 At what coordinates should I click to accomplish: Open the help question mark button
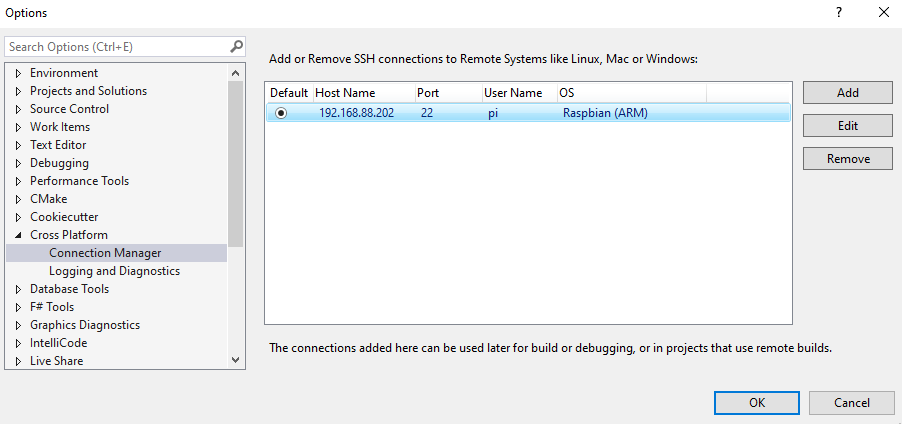(839, 12)
